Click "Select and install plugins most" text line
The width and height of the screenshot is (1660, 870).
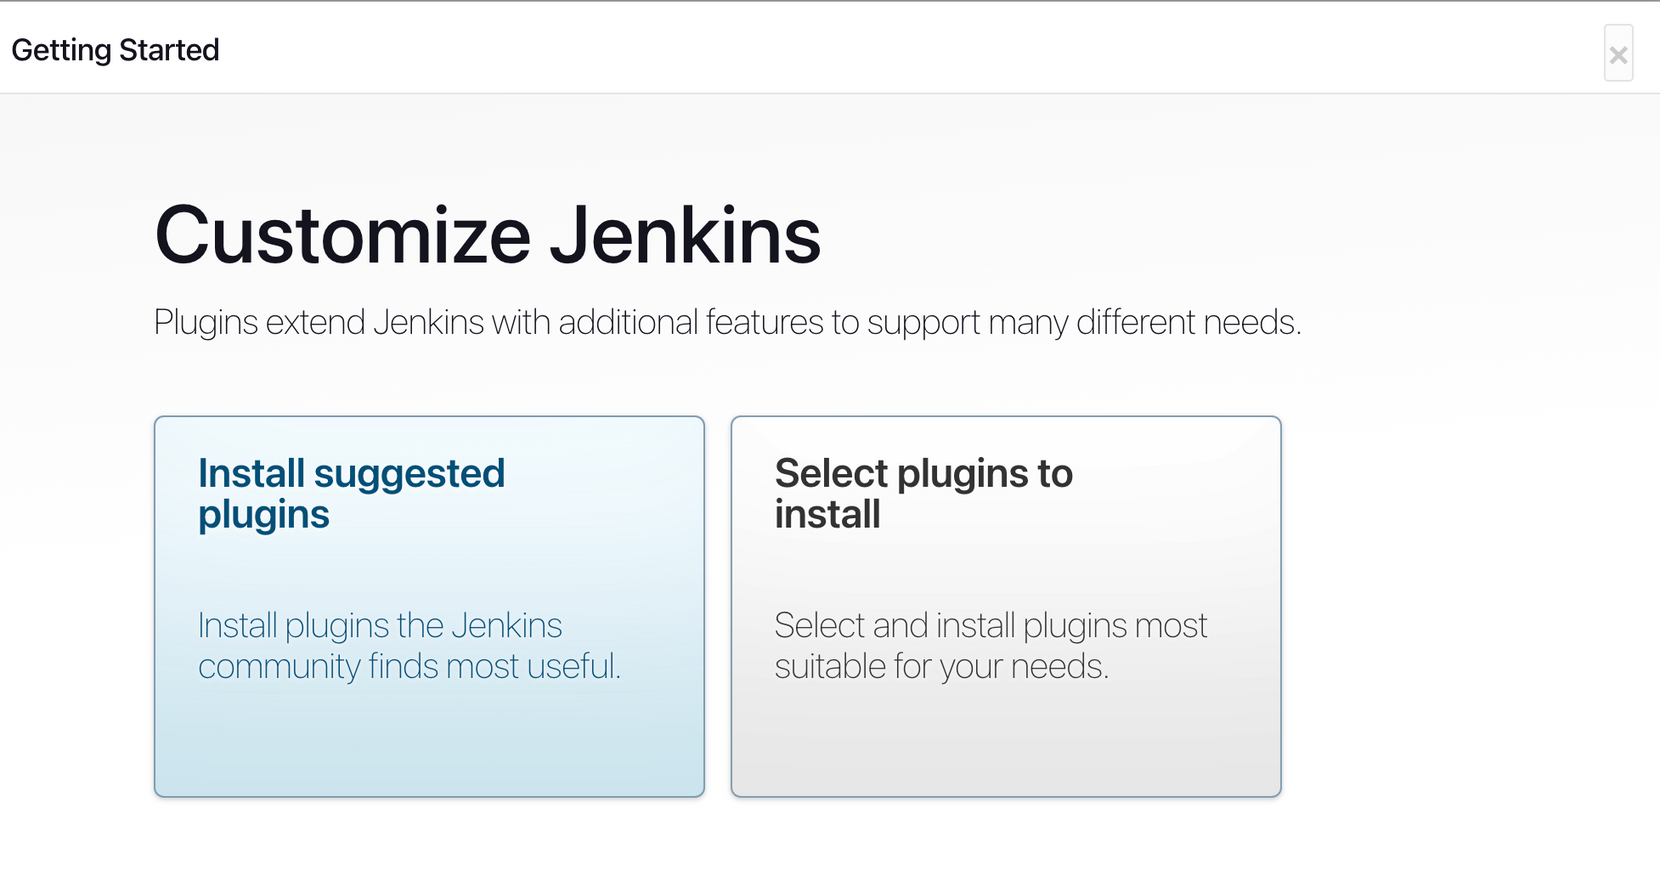tap(990, 626)
